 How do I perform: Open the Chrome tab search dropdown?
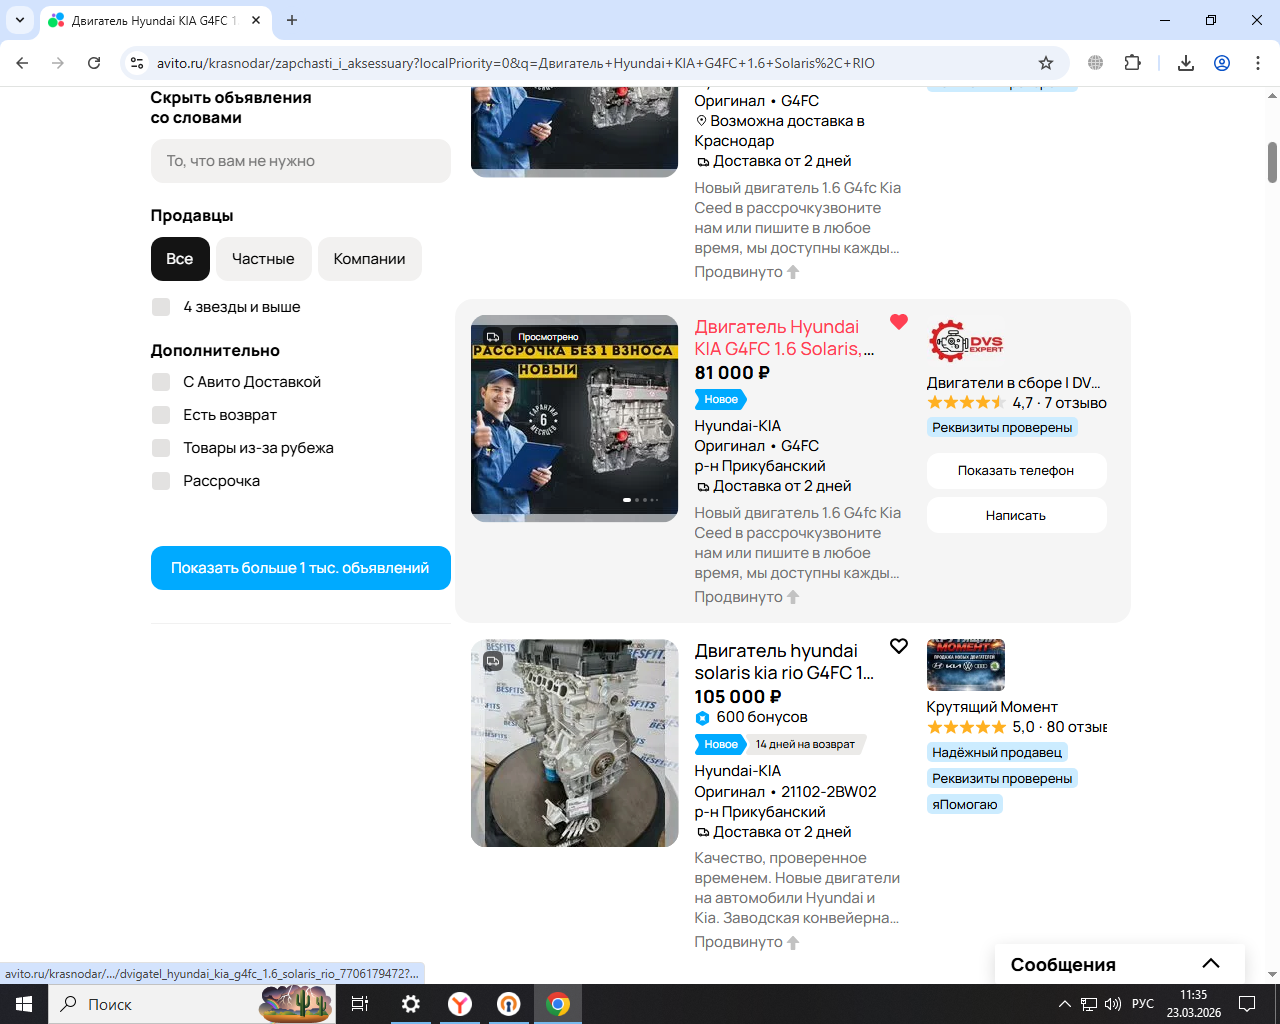click(20, 20)
